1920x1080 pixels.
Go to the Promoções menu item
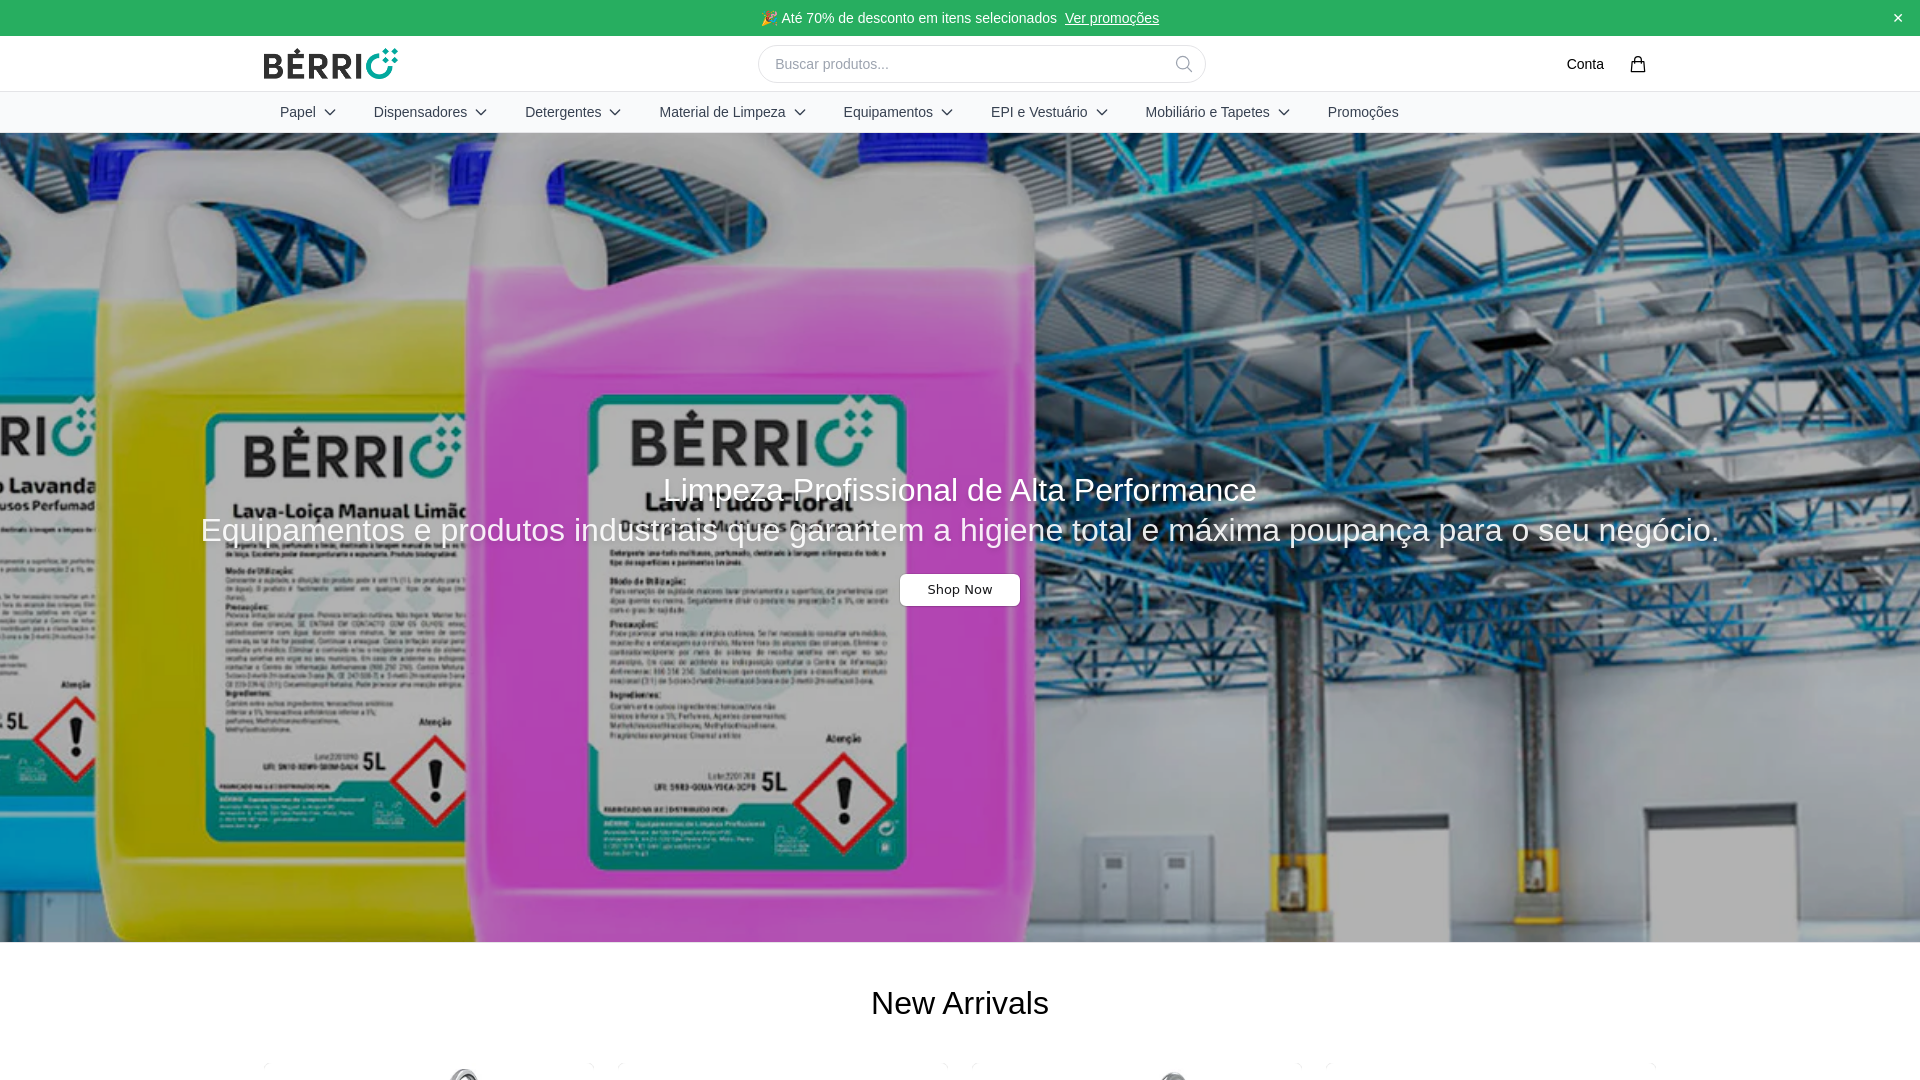pyautogui.click(x=1363, y=112)
